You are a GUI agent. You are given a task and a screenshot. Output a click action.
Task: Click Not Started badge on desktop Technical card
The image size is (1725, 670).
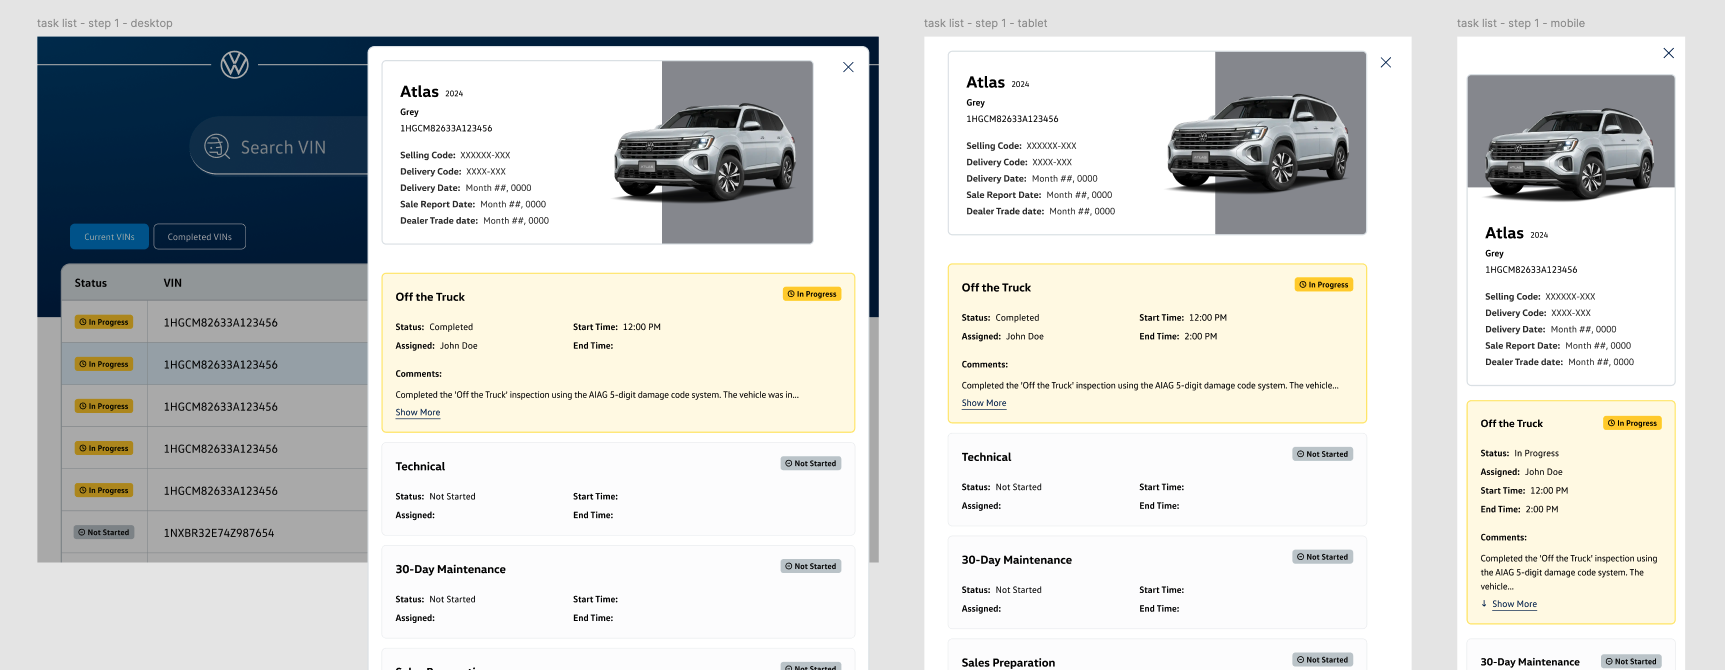[811, 463]
